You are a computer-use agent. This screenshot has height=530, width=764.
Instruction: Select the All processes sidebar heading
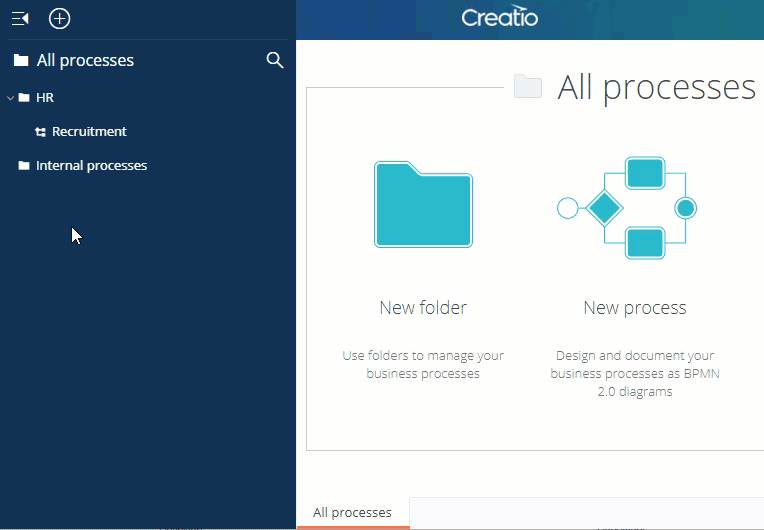tap(85, 60)
